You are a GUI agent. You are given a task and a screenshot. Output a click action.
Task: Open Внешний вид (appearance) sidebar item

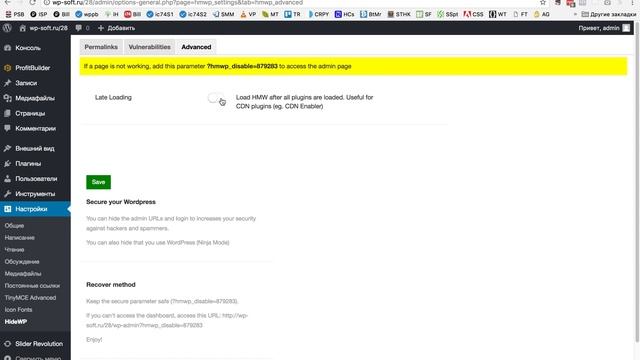[x=35, y=148]
